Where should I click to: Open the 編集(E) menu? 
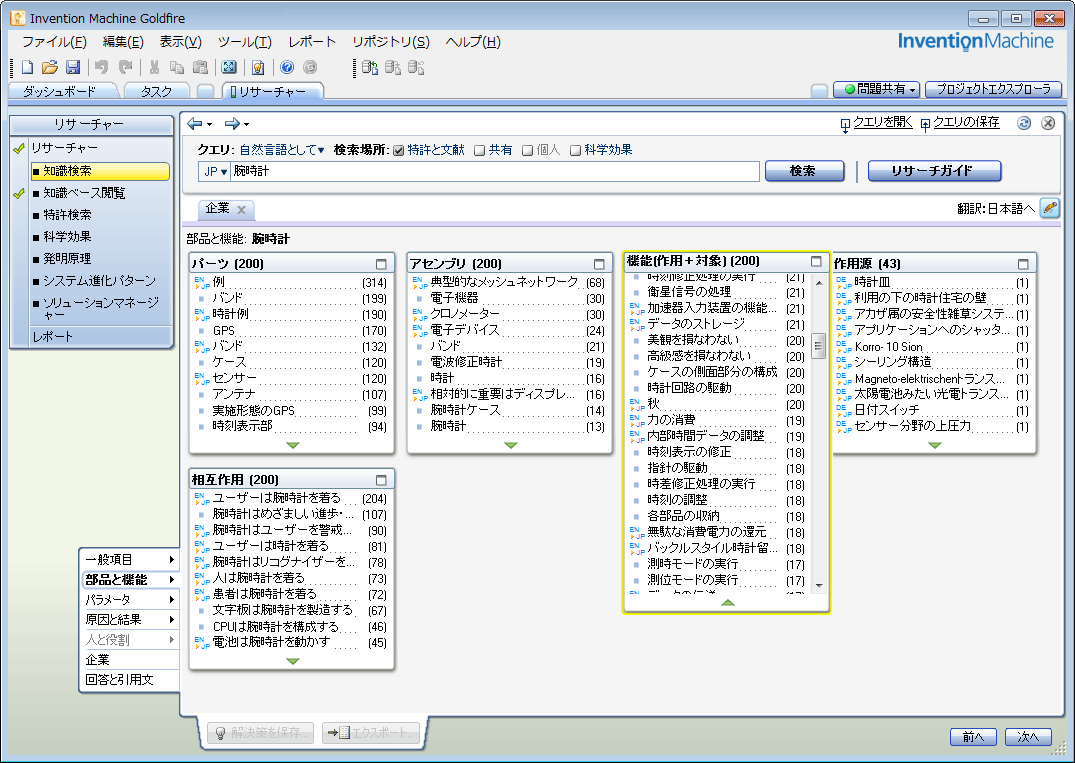(123, 42)
